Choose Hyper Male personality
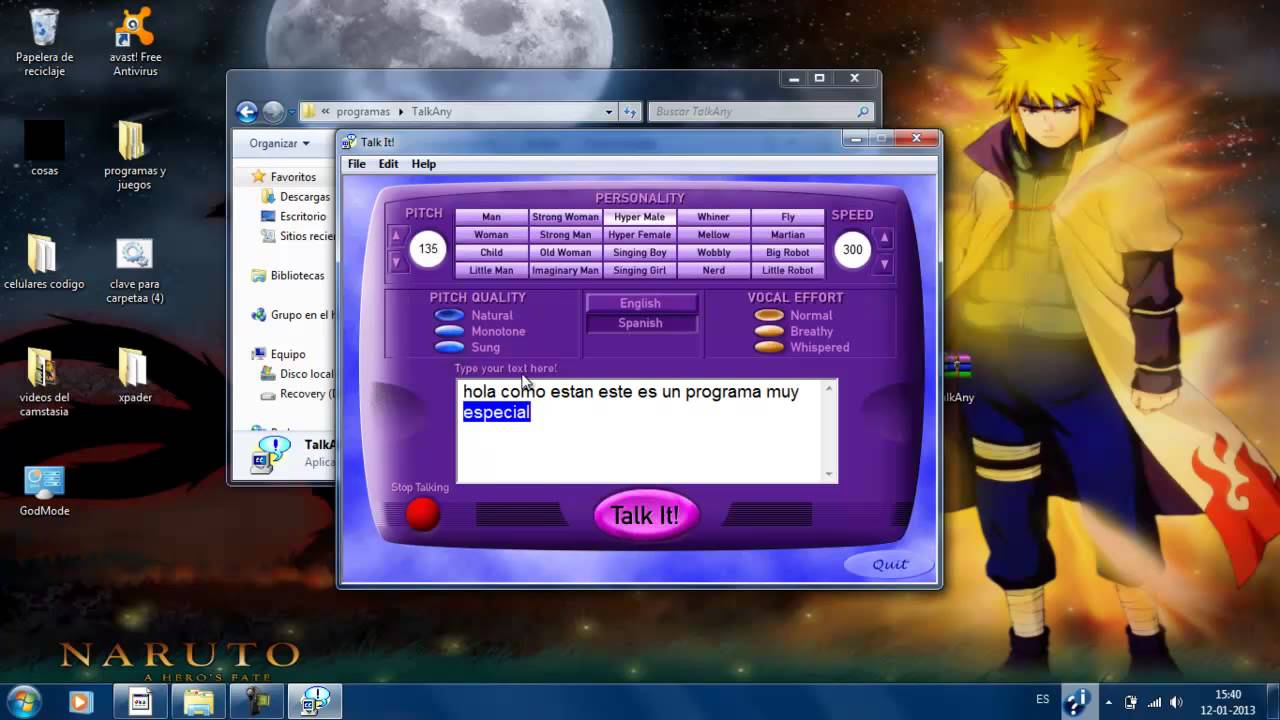Viewport: 1280px width, 720px height. (640, 217)
